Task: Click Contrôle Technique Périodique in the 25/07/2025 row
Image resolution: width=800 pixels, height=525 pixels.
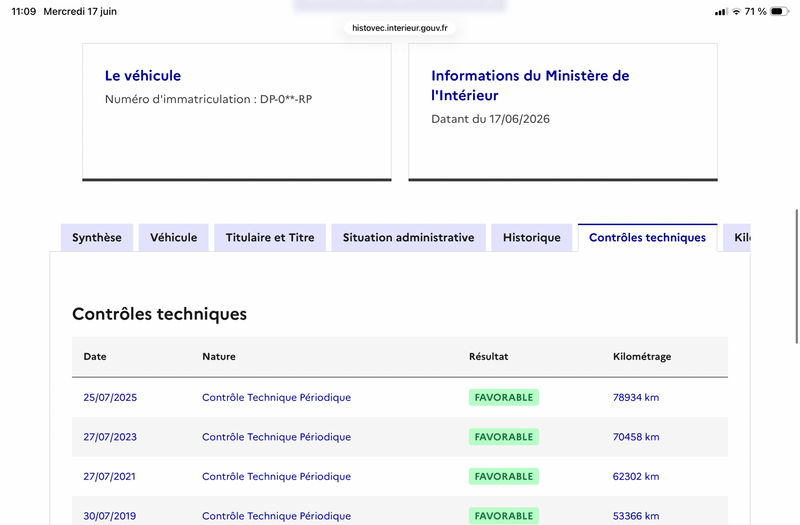Action: (x=277, y=397)
